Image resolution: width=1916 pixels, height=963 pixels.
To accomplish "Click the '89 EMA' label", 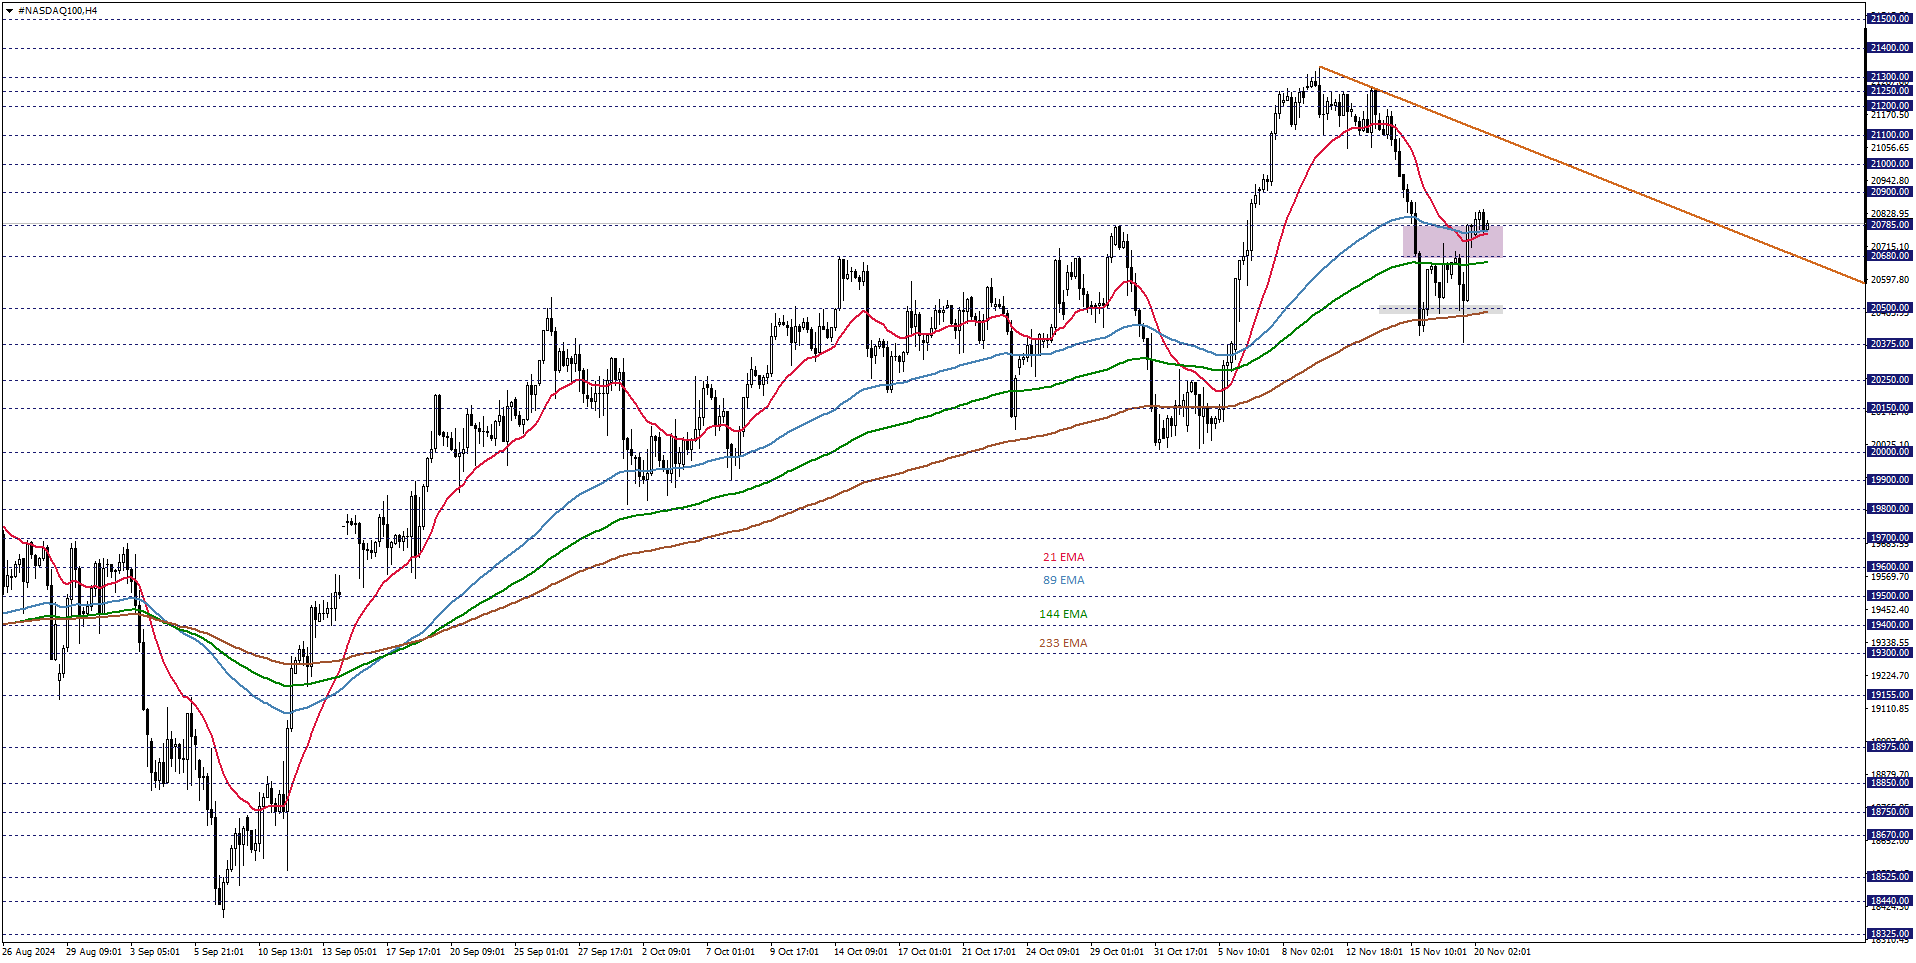I will tap(1063, 580).
